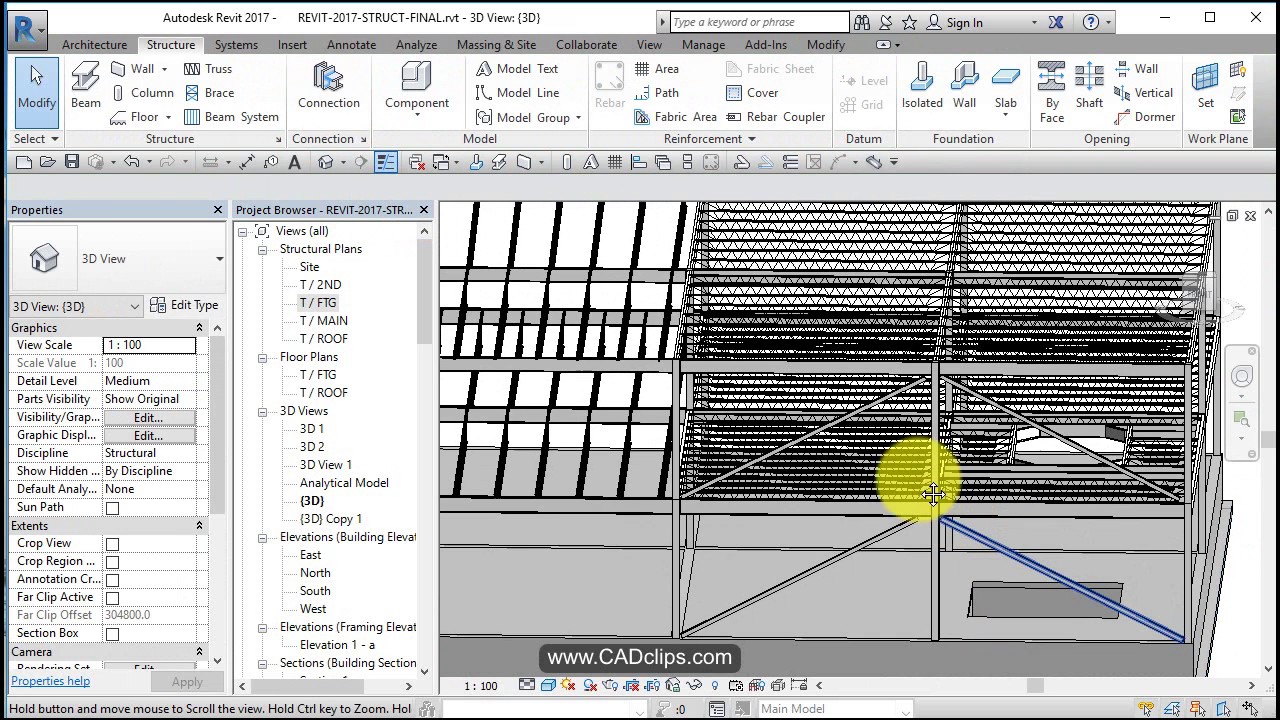Image resolution: width=1280 pixels, height=720 pixels.
Task: Open the Architecture ribbon tab
Action: pyautogui.click(x=94, y=45)
